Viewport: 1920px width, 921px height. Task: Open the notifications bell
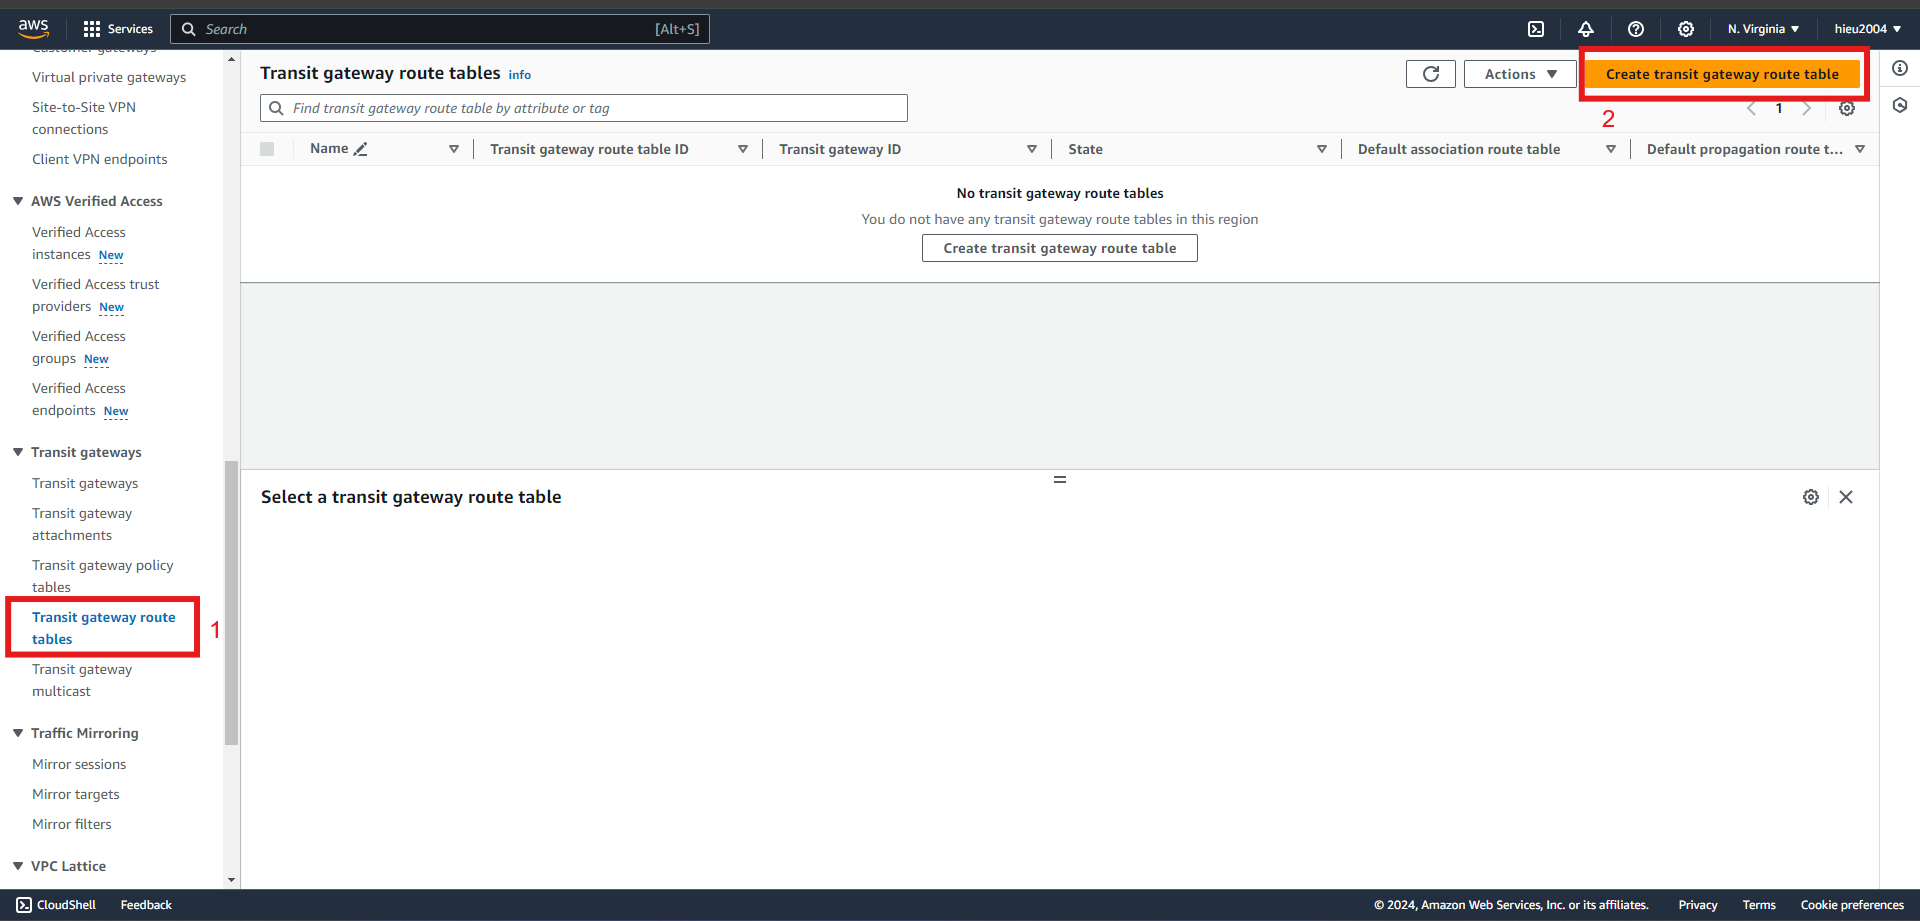pos(1586,29)
